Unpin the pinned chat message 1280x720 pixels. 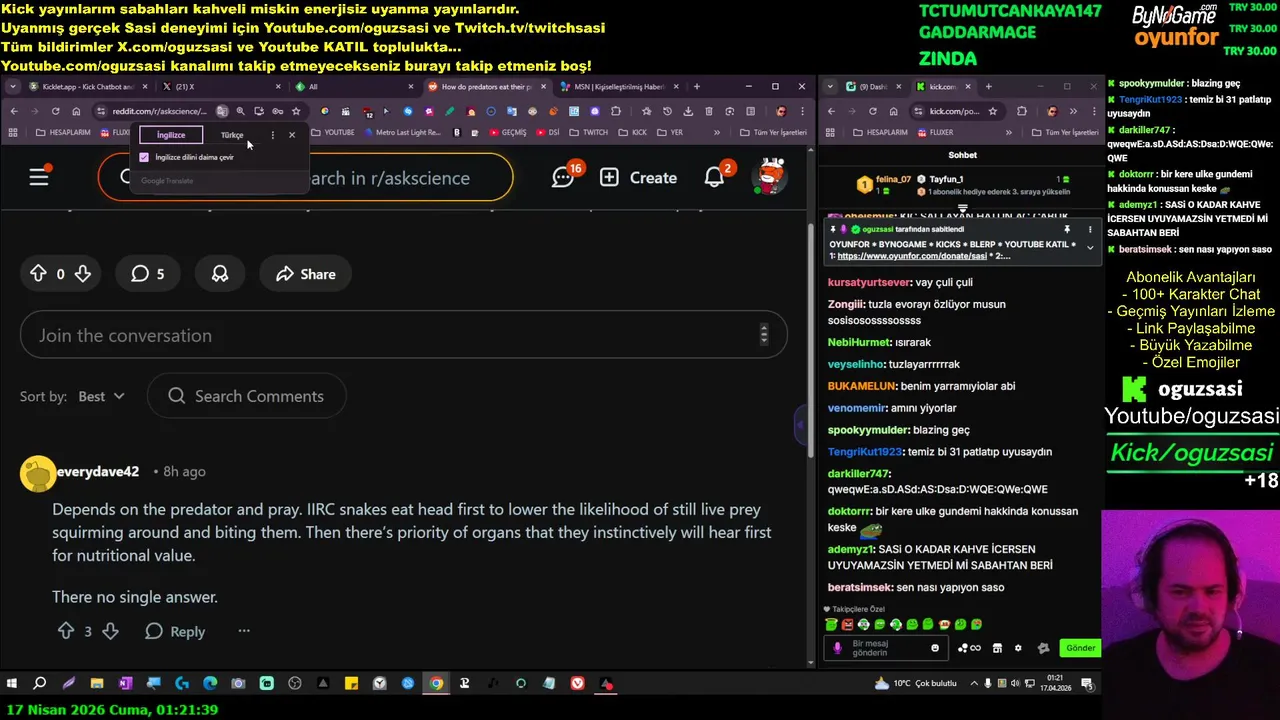[1067, 230]
